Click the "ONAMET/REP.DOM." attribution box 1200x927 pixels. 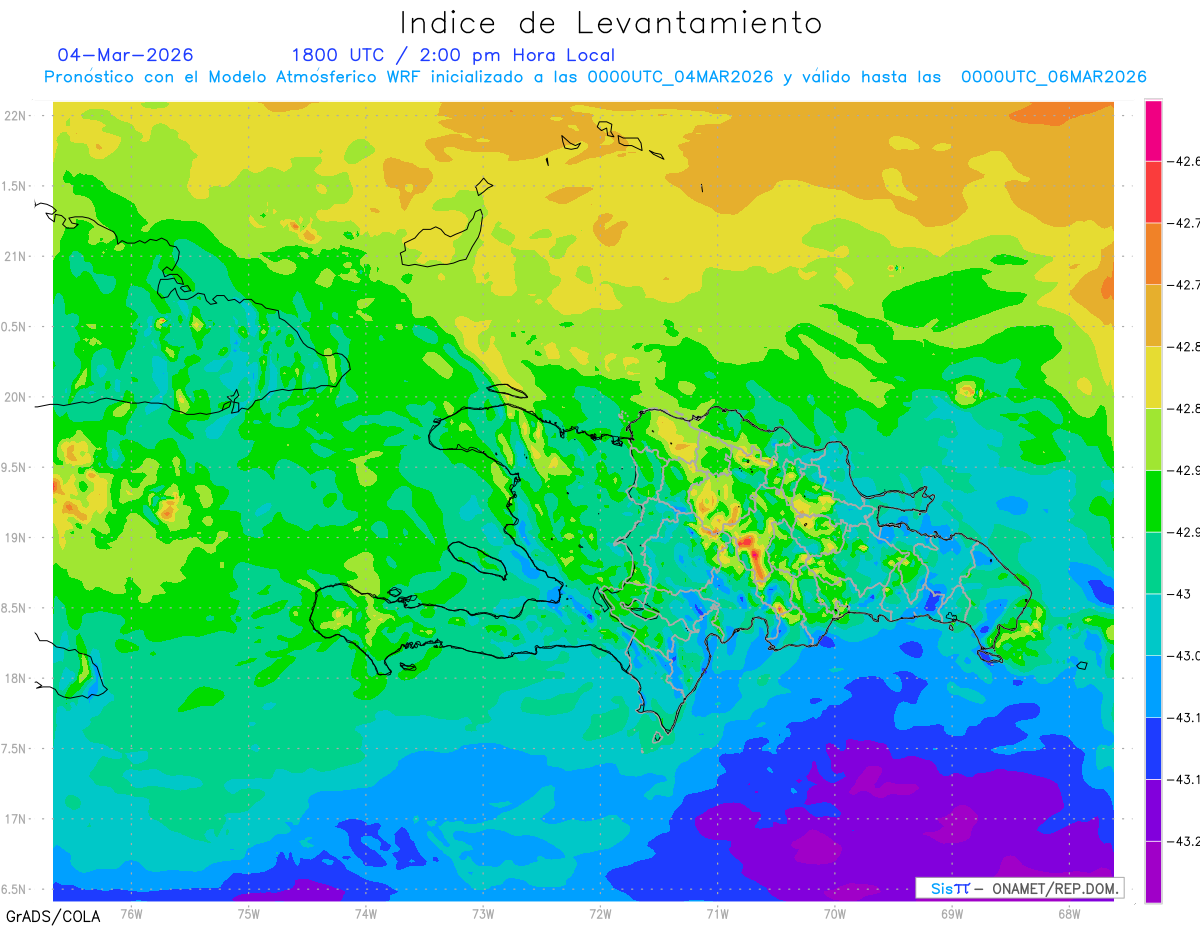click(x=1018, y=888)
